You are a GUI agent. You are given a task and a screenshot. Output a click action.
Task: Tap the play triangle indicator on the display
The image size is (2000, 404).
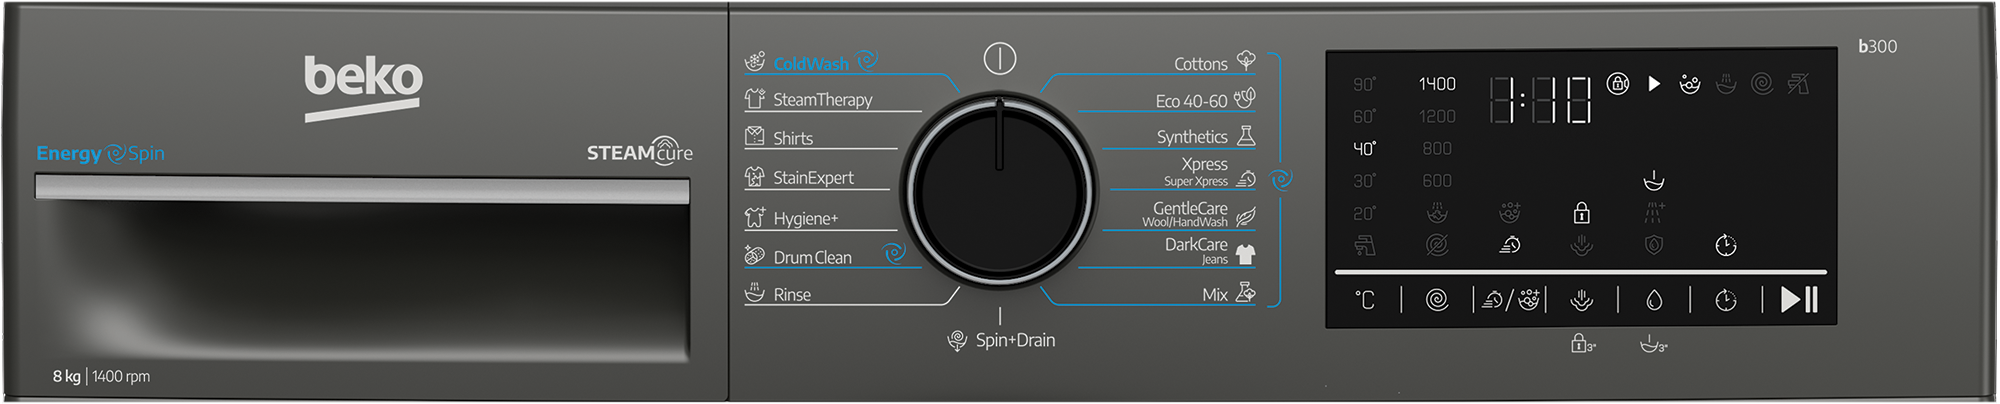click(1654, 84)
